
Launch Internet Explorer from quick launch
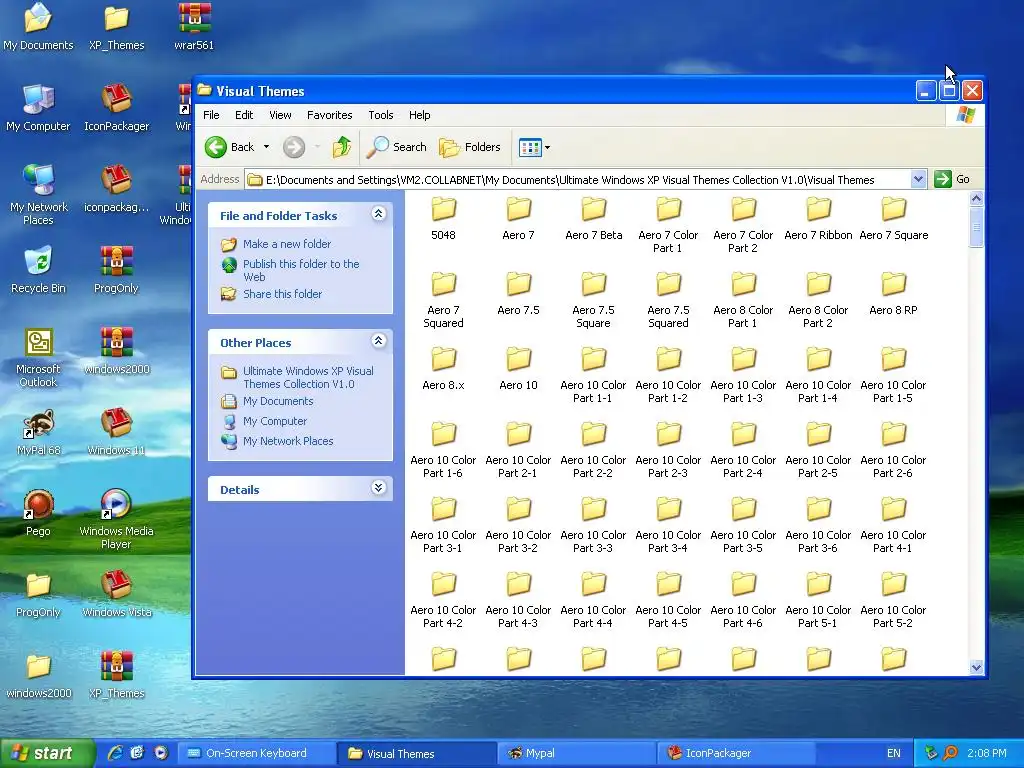[x=116, y=753]
